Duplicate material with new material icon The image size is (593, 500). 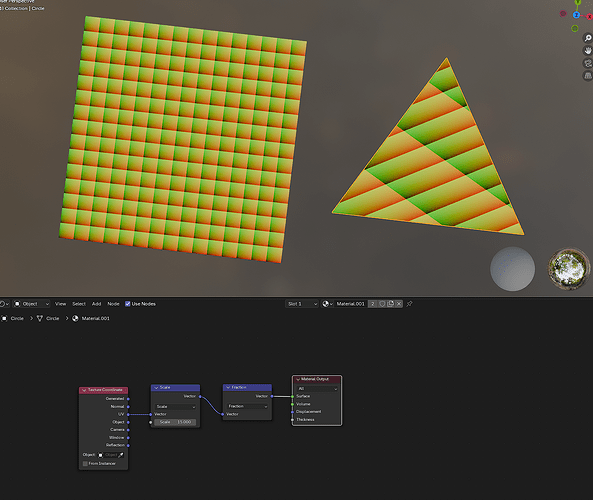click(x=390, y=304)
